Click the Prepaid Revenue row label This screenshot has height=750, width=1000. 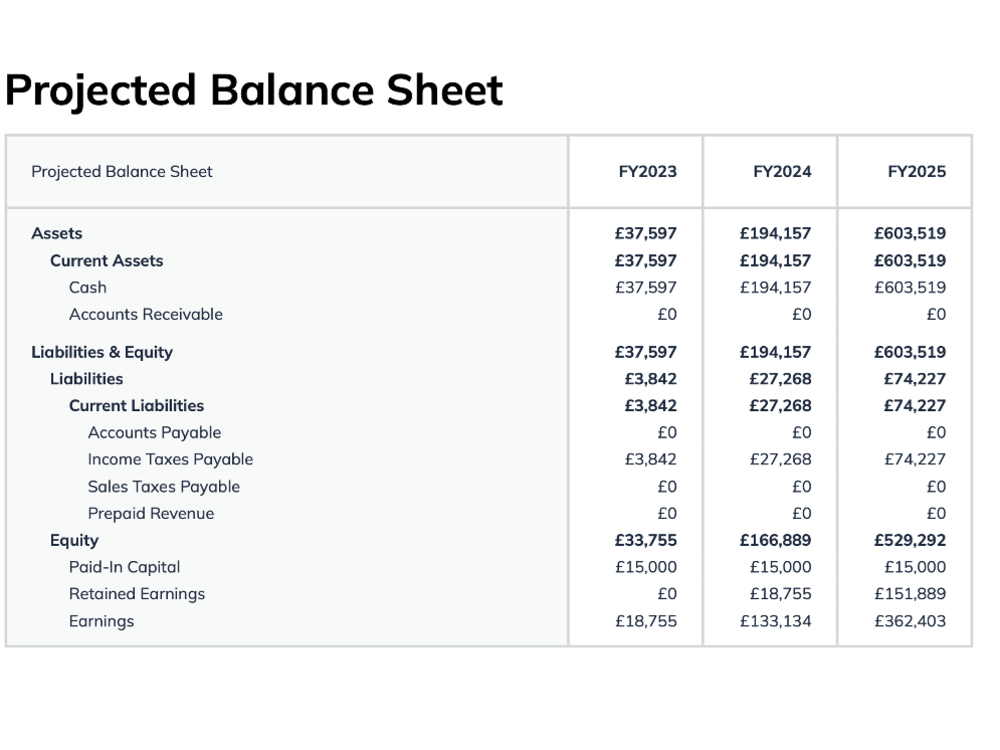[151, 513]
